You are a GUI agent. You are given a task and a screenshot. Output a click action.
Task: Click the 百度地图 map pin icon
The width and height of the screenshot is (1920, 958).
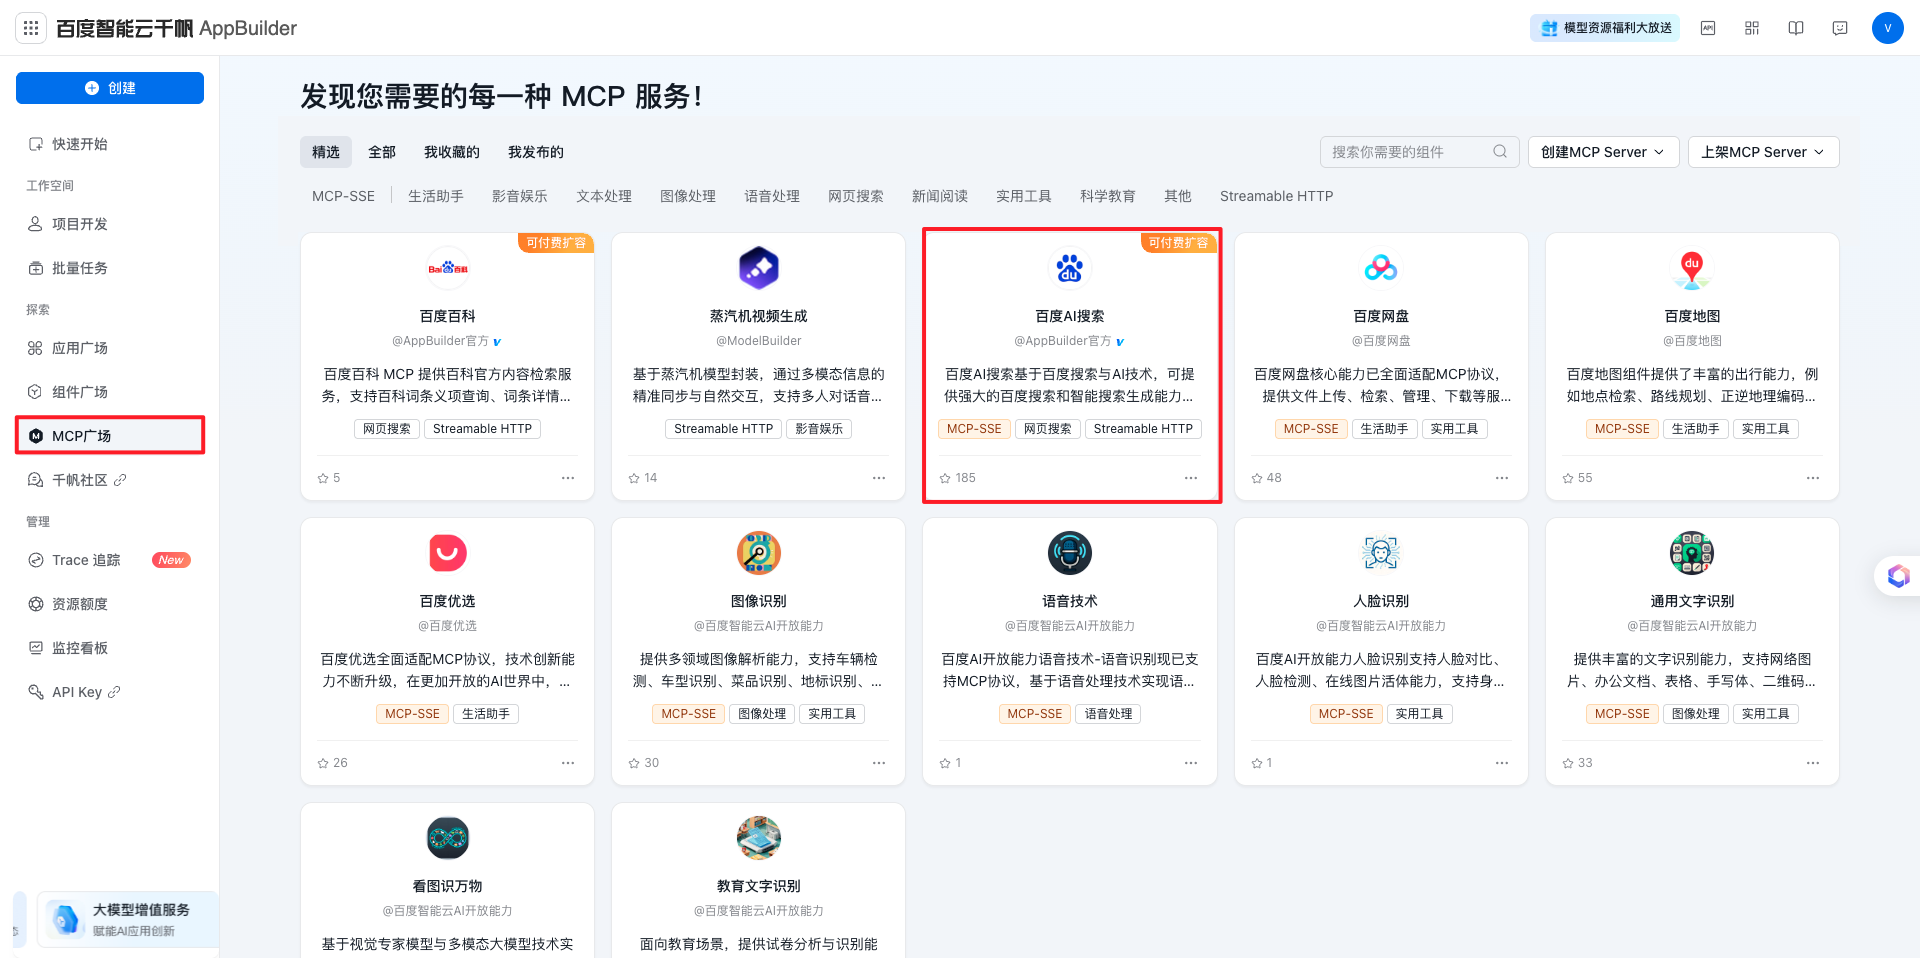tap(1692, 268)
